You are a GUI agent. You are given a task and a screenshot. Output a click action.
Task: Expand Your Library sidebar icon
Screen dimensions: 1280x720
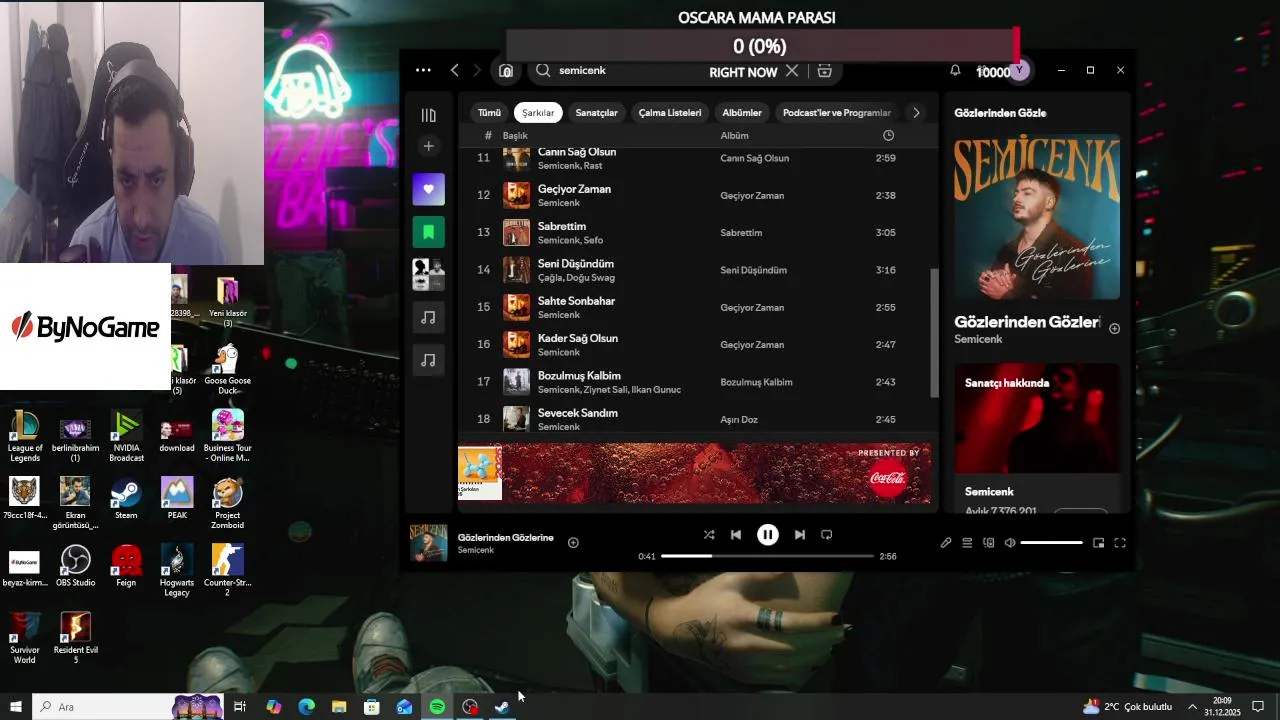tap(428, 115)
